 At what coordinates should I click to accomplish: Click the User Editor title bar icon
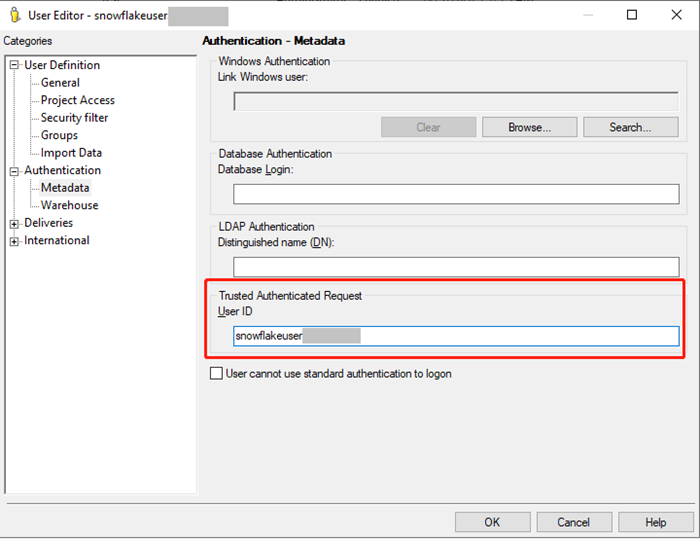(13, 15)
